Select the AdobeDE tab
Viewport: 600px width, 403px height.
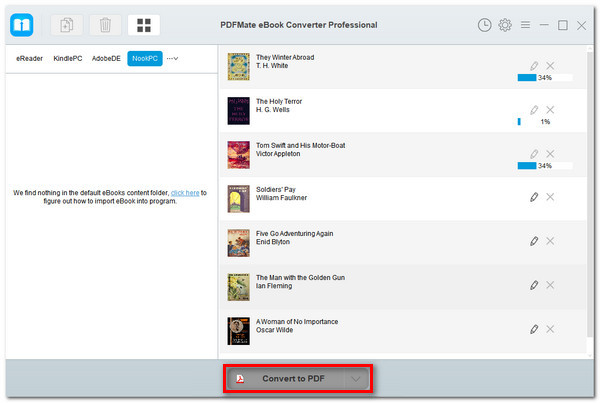(106, 59)
